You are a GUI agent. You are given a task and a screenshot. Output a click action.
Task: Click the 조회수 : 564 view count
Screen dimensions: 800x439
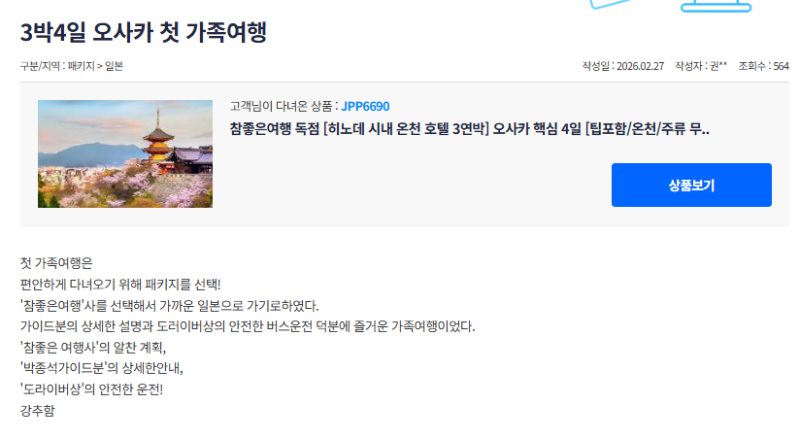pos(763,66)
